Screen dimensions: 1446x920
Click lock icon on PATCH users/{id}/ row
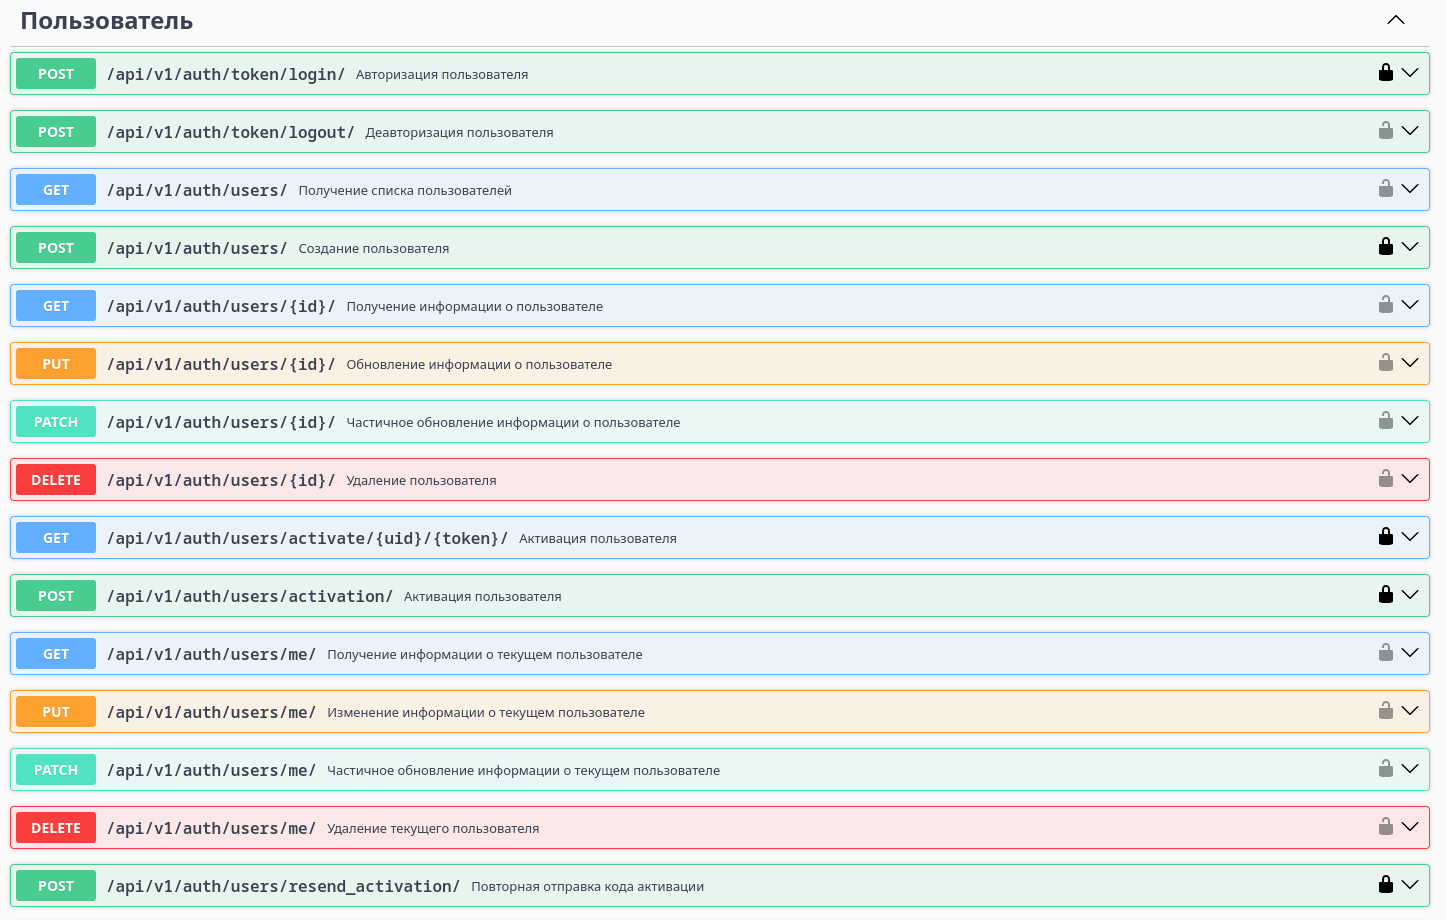coord(1386,420)
